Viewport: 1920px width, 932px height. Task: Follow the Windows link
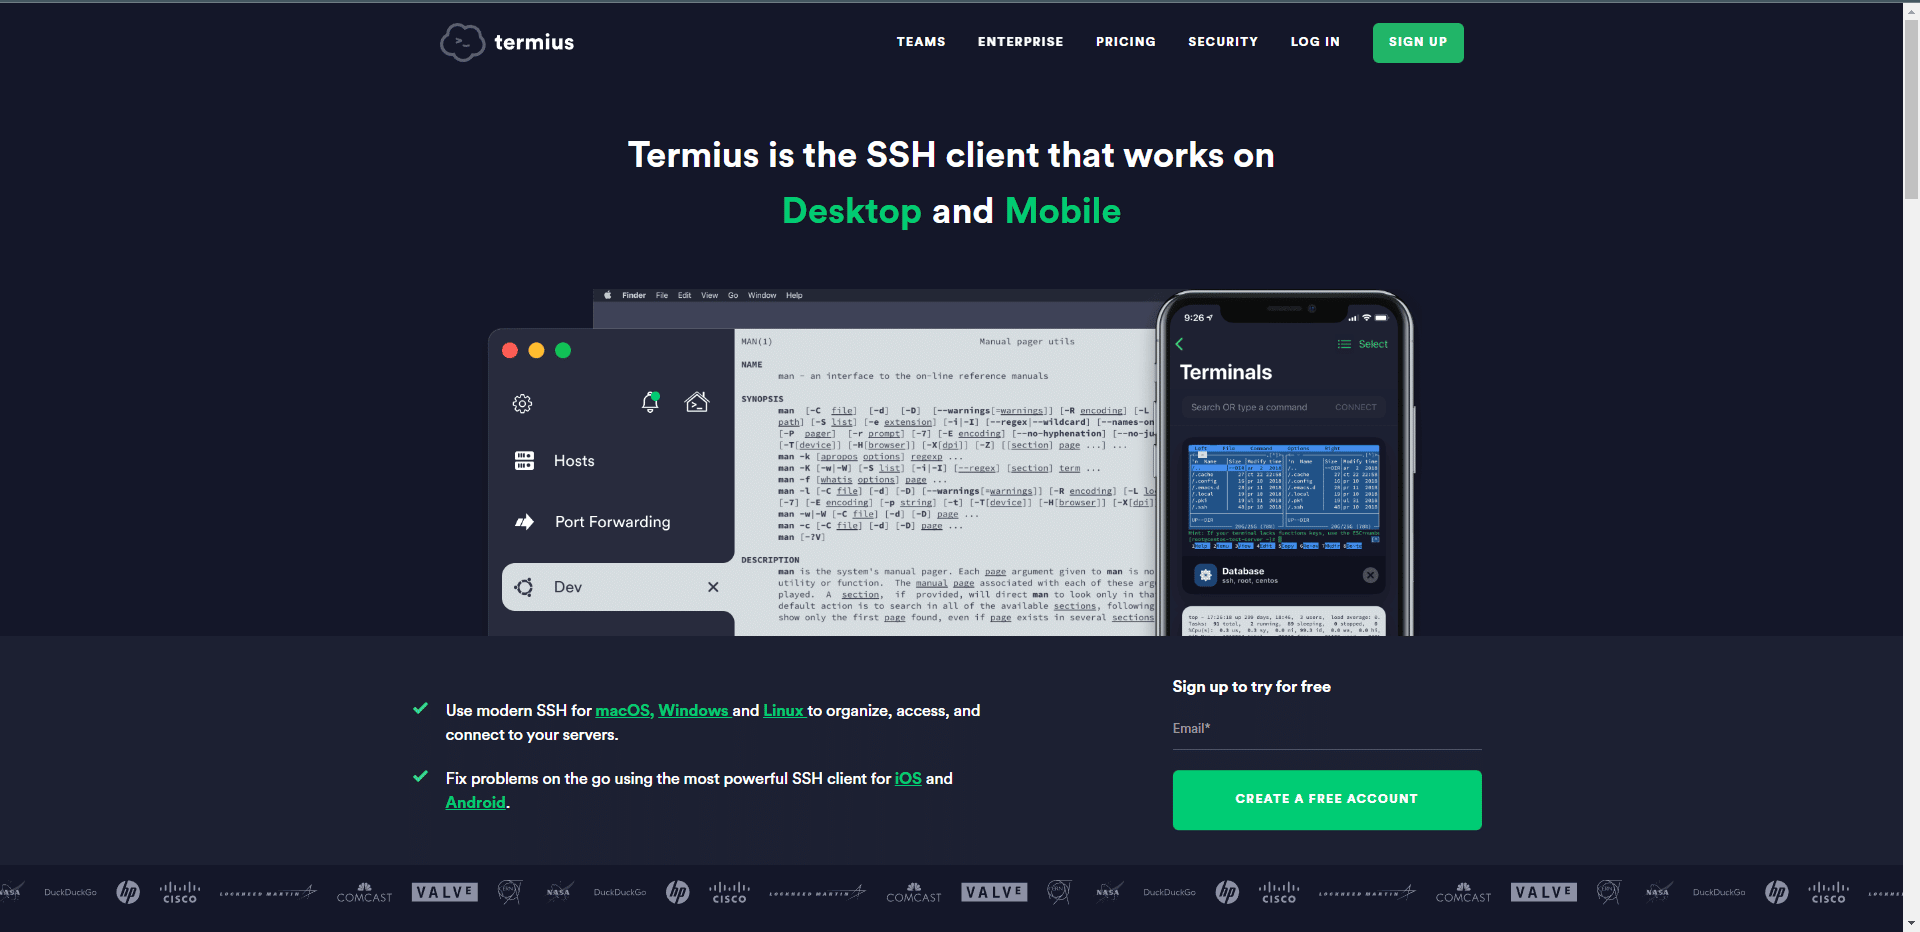pyautogui.click(x=693, y=711)
